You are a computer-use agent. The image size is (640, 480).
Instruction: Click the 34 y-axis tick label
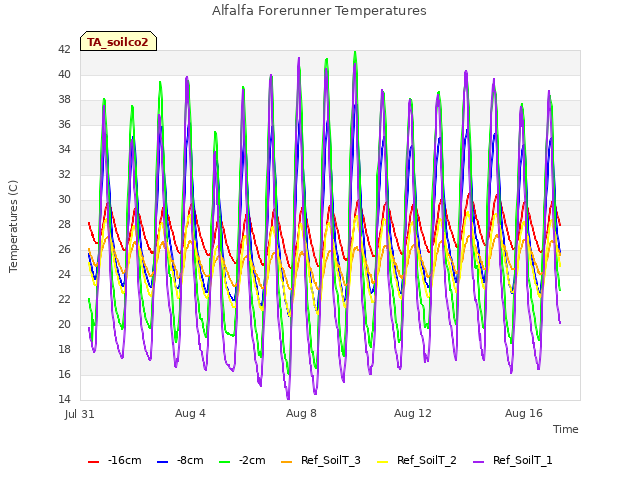coord(64,150)
